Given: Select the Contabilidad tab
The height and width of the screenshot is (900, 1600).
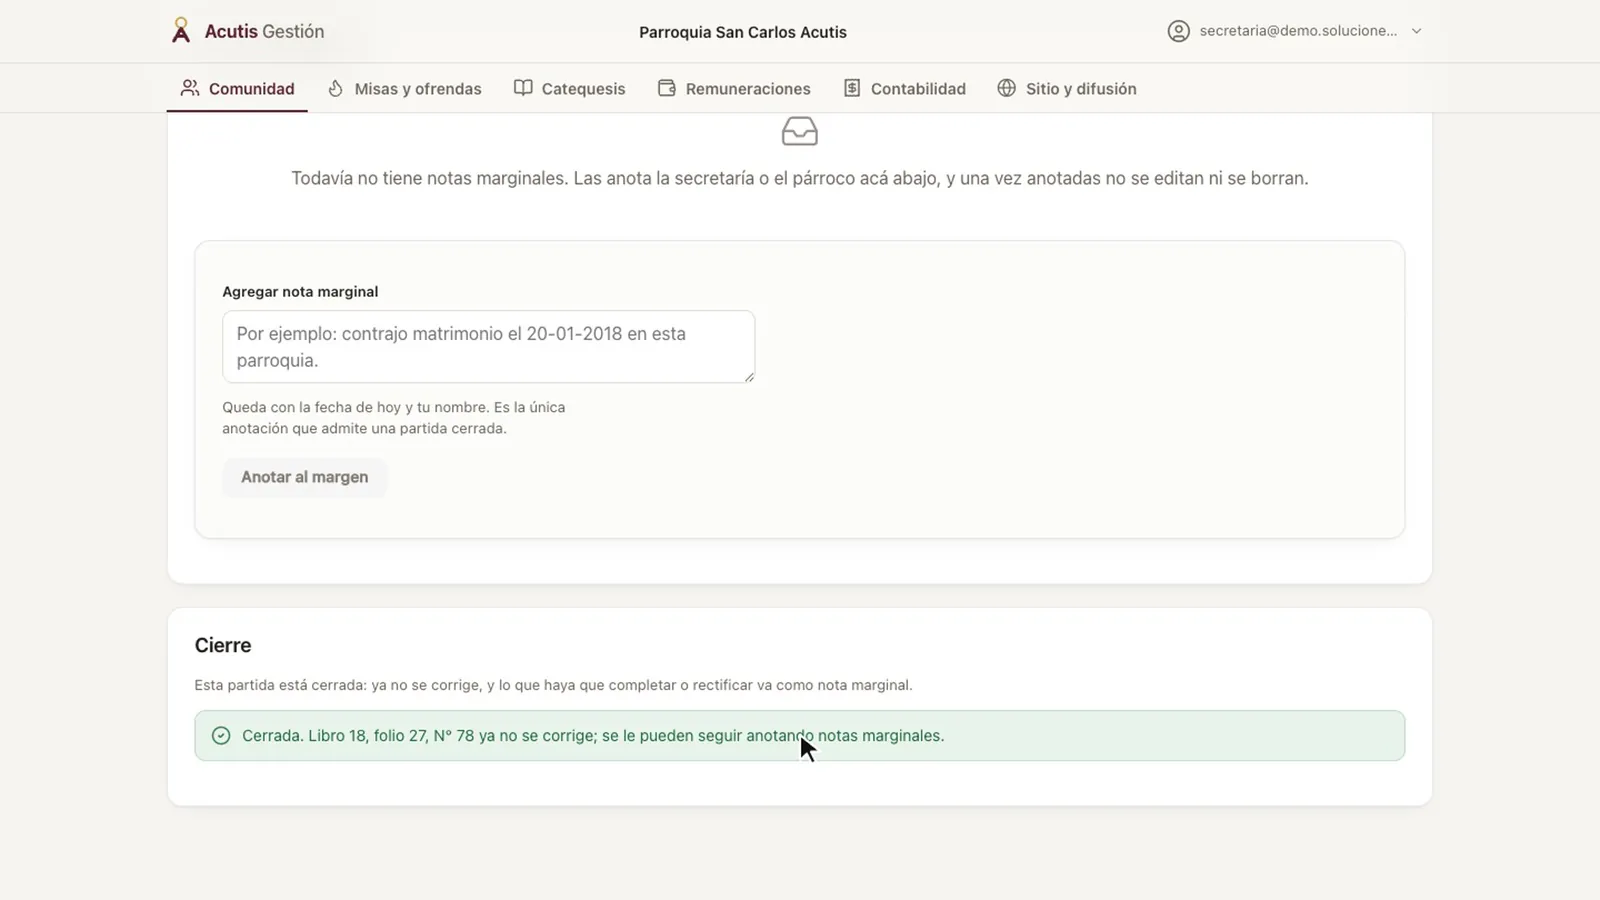Looking at the screenshot, I should click(x=904, y=88).
